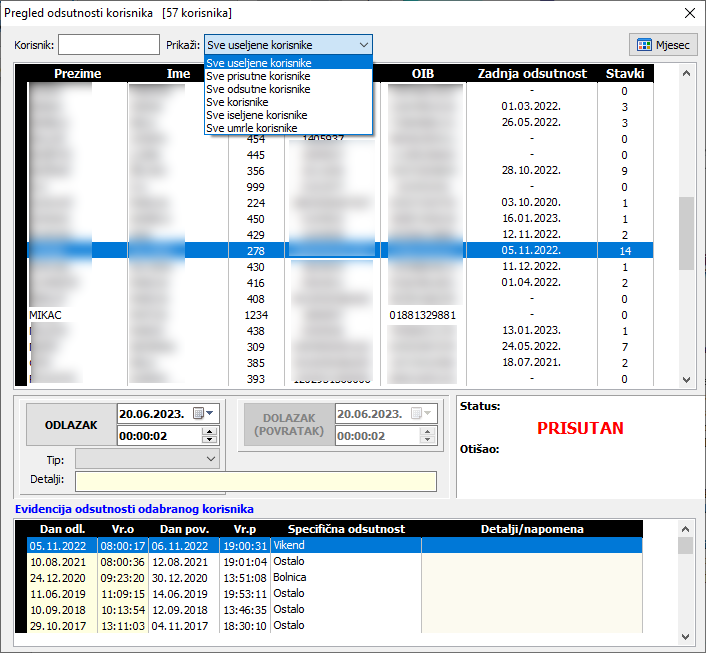This screenshot has height=653, width=706.
Task: Collapse the Prikaži combo box
Action: 363,45
